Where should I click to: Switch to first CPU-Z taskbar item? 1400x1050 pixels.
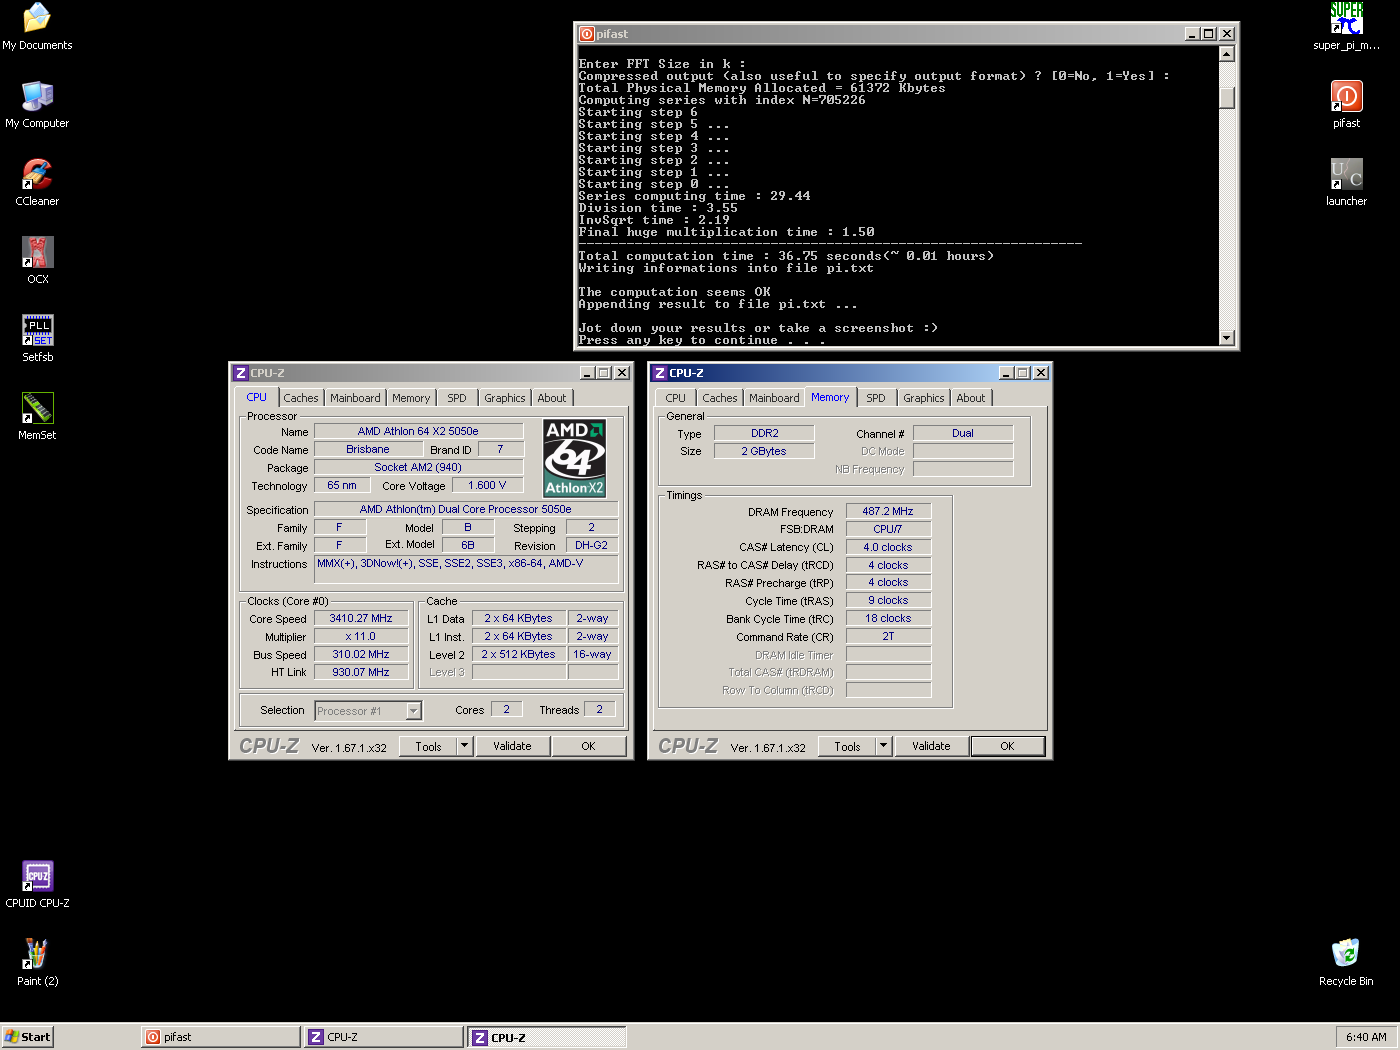coord(384,1037)
